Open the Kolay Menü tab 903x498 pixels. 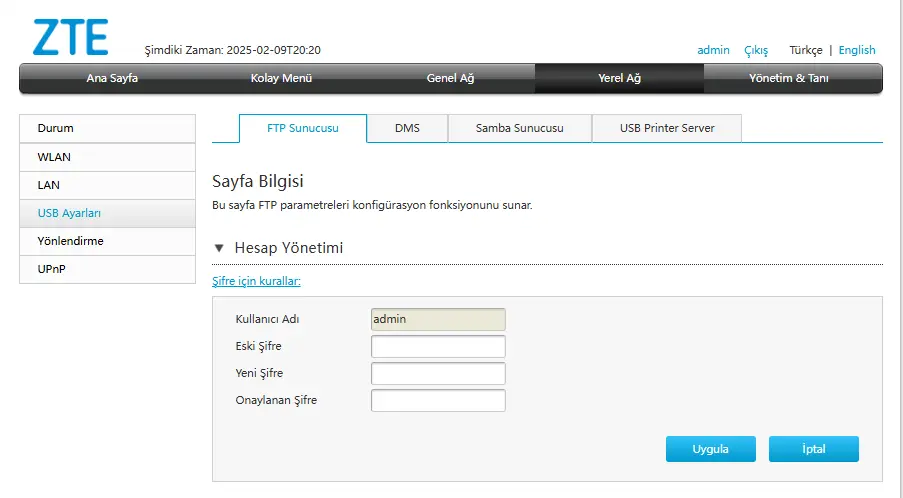(x=281, y=78)
